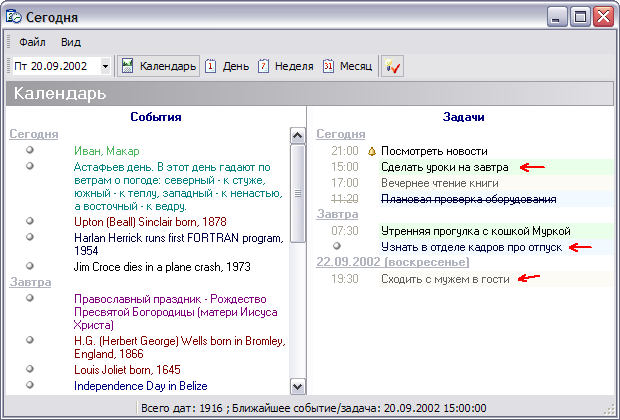Click the status bar text Всего дат: 1916

[x=182, y=408]
